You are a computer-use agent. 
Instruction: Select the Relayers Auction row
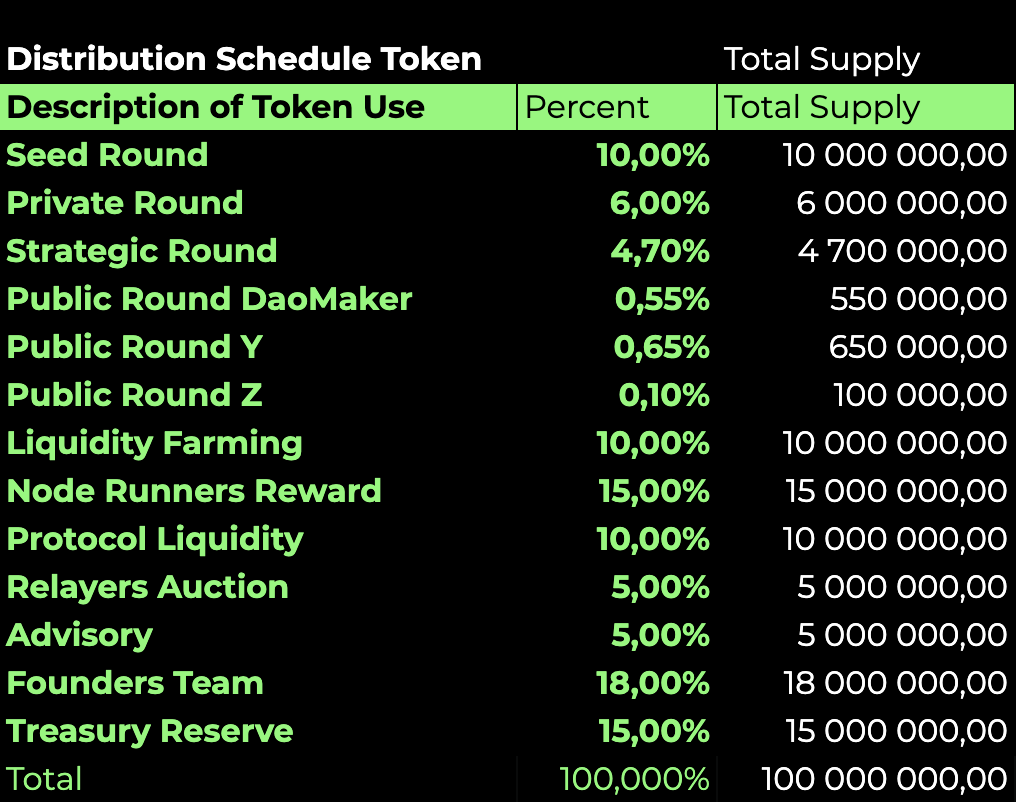tap(508, 587)
